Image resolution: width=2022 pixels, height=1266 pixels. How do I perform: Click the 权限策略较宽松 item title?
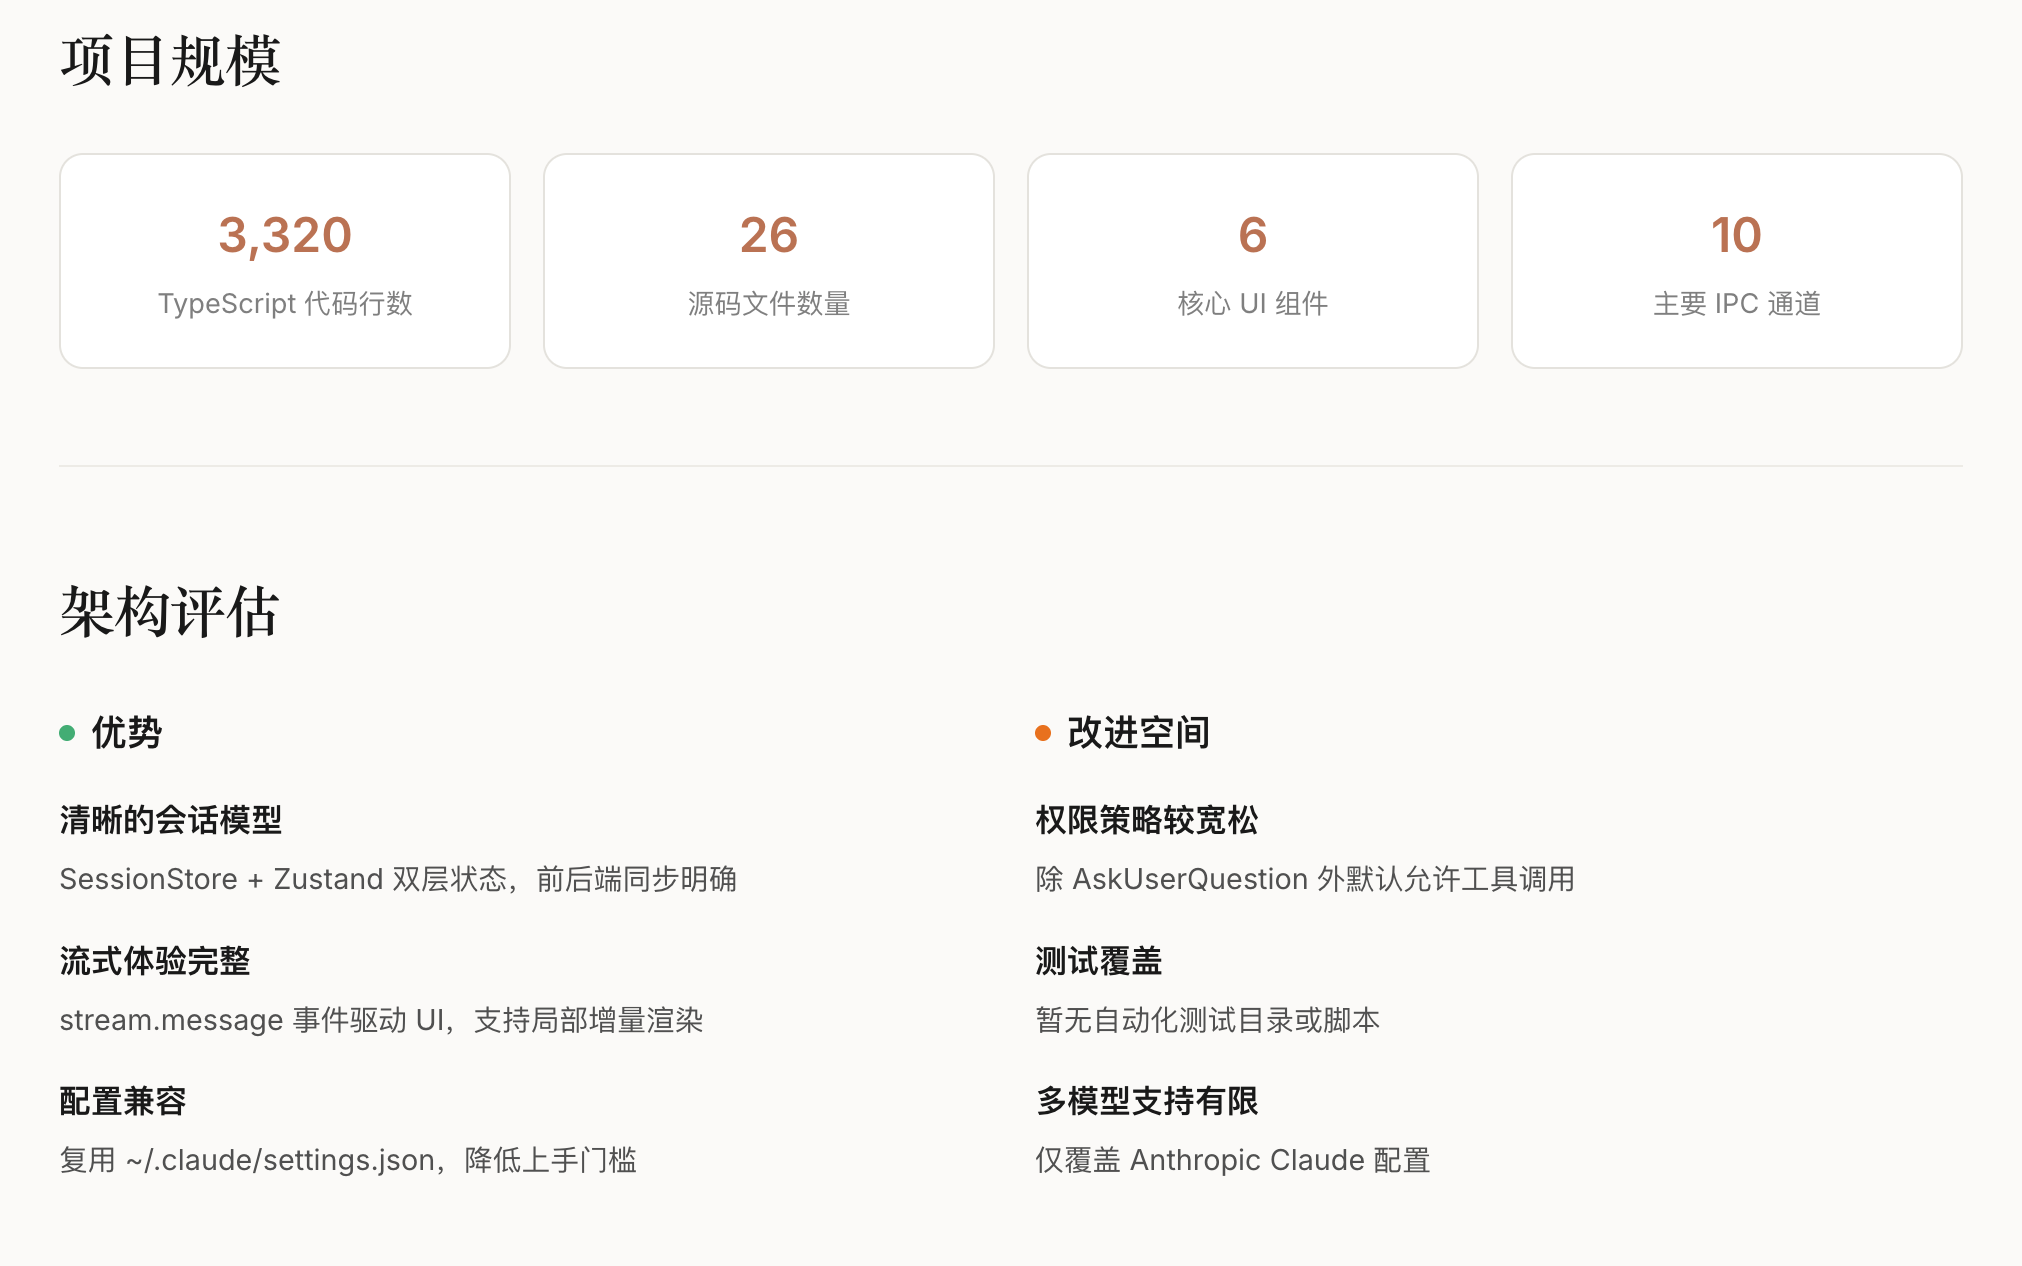click(x=1147, y=820)
